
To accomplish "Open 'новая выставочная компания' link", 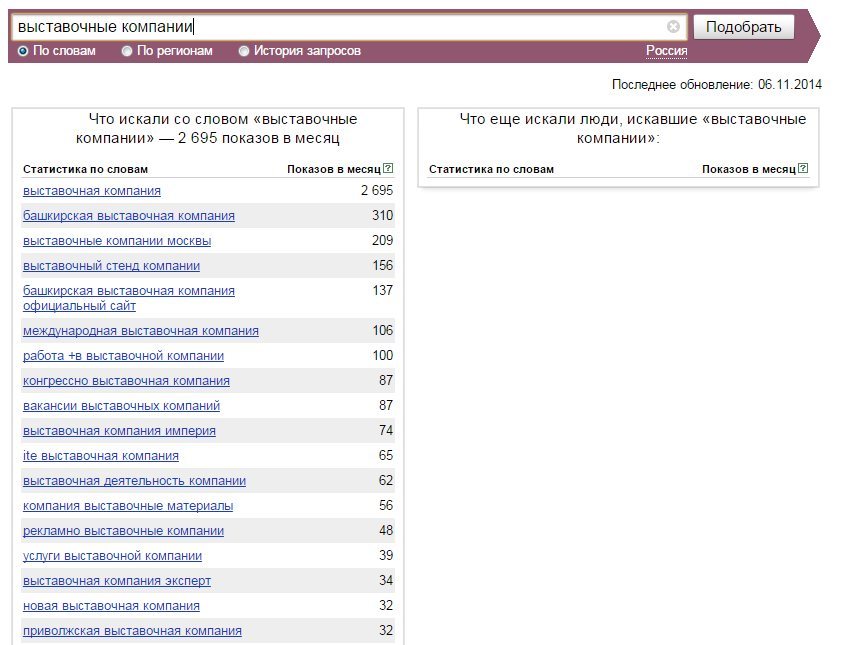I will click(111, 606).
